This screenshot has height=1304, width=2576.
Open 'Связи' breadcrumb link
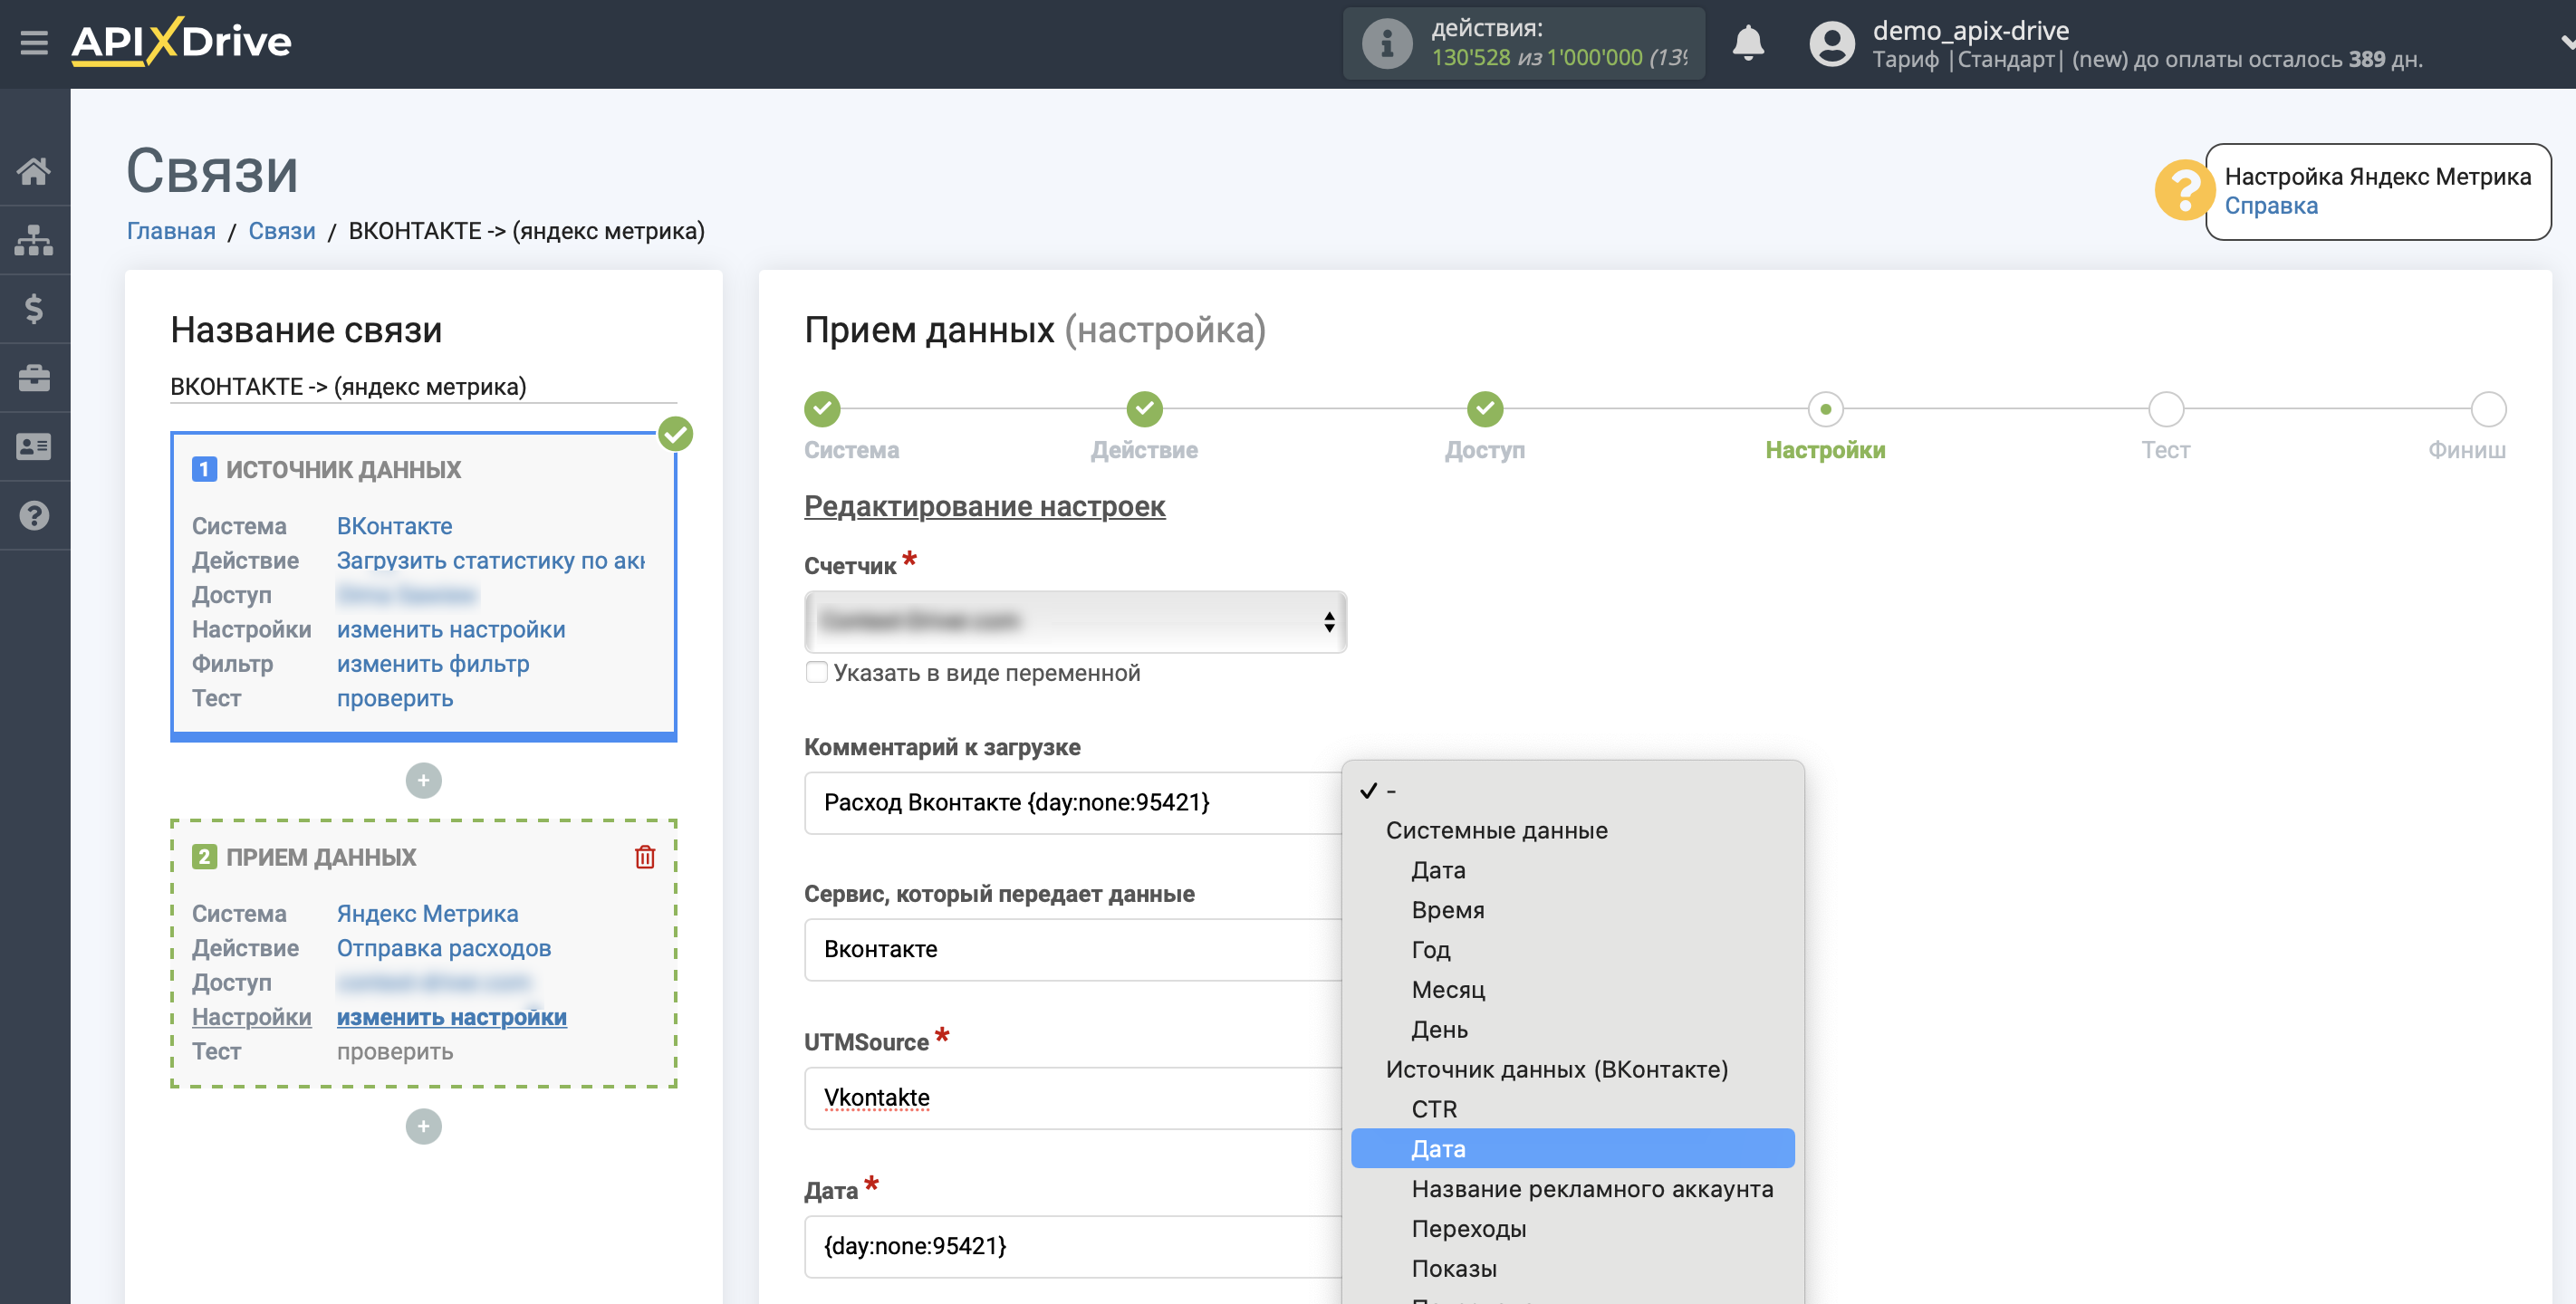pos(282,230)
